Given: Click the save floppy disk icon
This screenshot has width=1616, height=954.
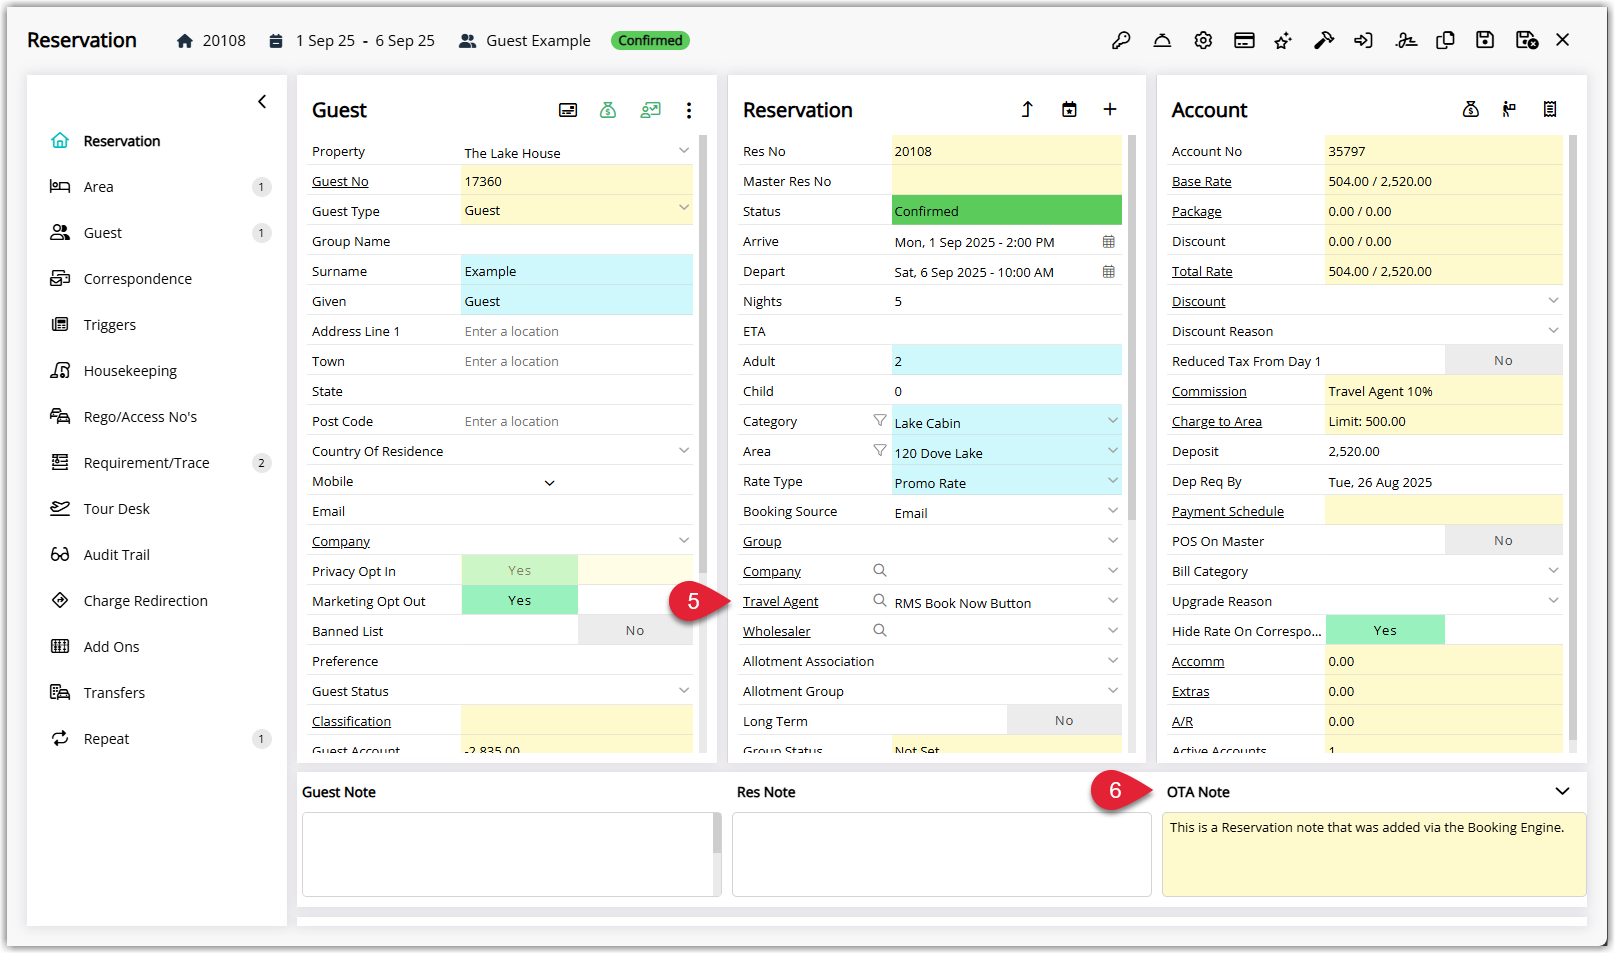Looking at the screenshot, I should (1485, 41).
